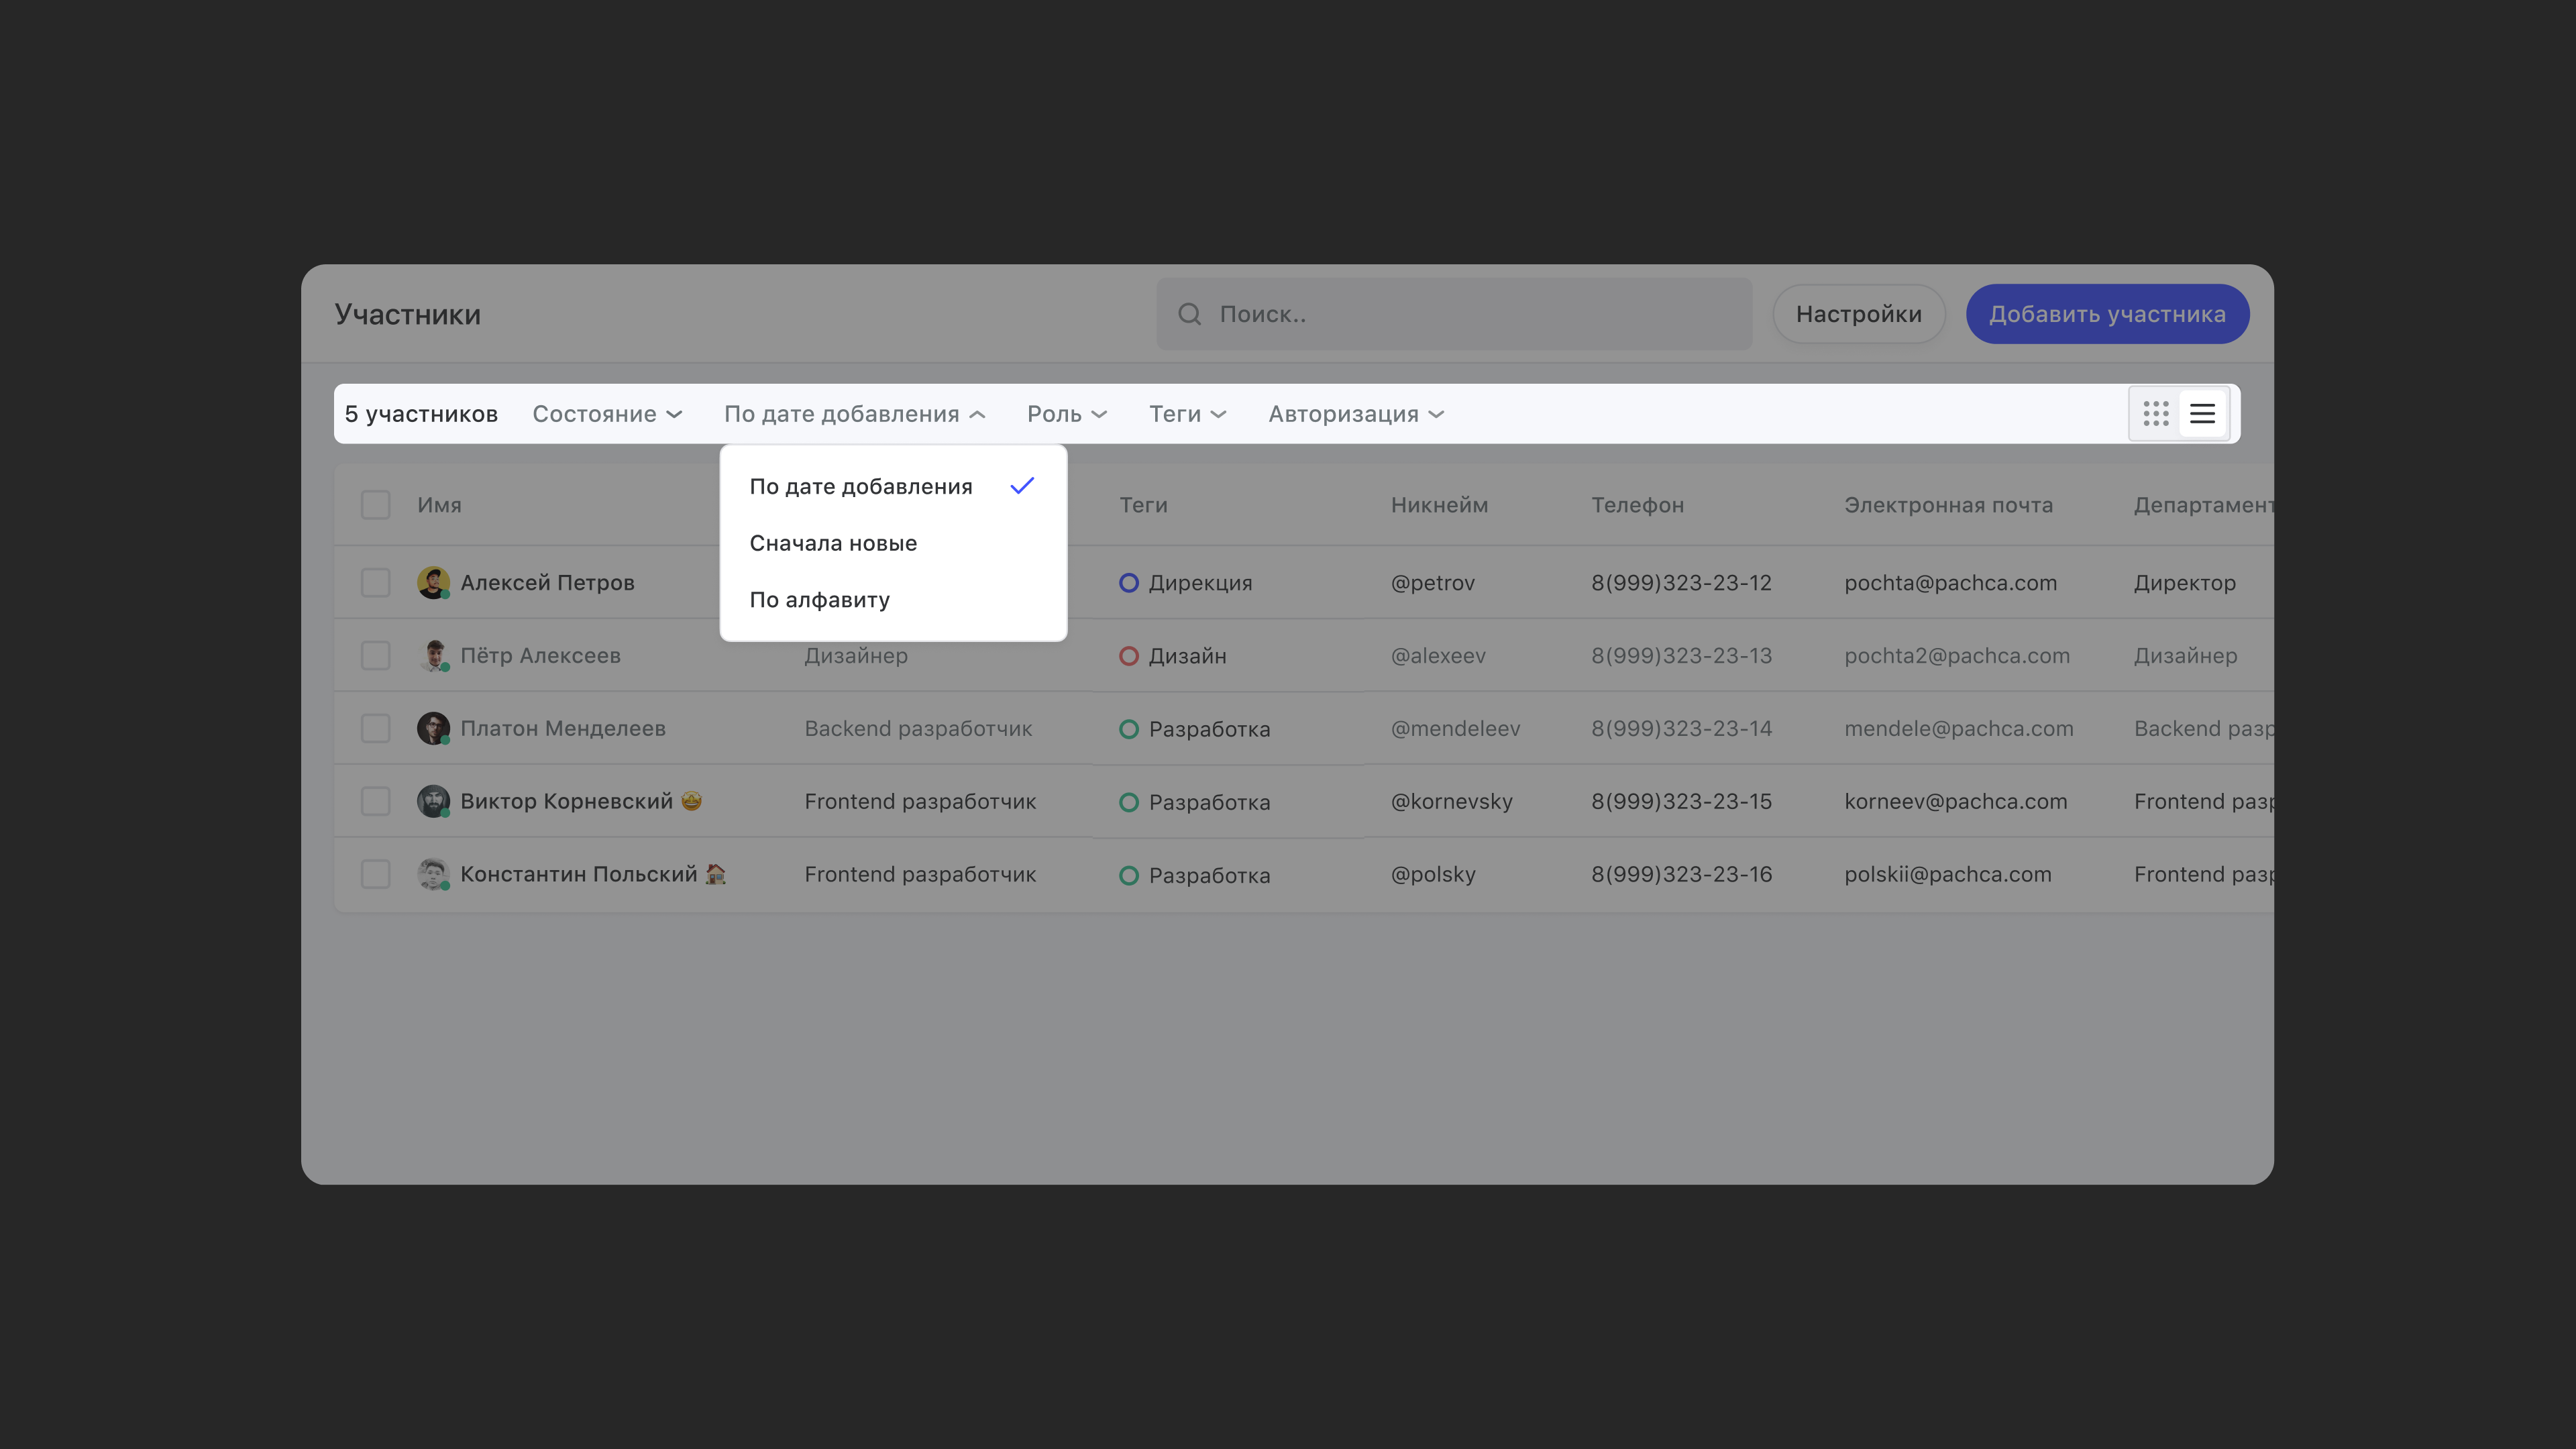
Task: Click Алексей Петров's avatar
Action: (432, 582)
